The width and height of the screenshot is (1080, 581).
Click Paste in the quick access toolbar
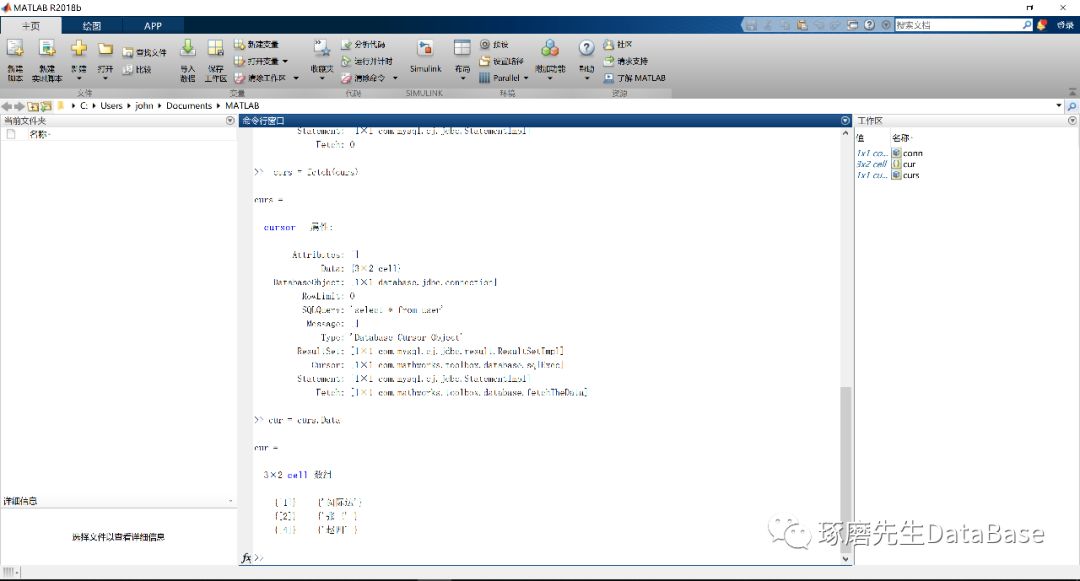tap(802, 25)
